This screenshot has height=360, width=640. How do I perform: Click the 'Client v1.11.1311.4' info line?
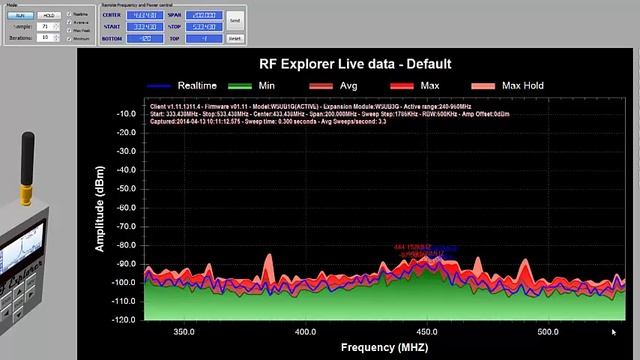pyautogui.click(x=311, y=107)
